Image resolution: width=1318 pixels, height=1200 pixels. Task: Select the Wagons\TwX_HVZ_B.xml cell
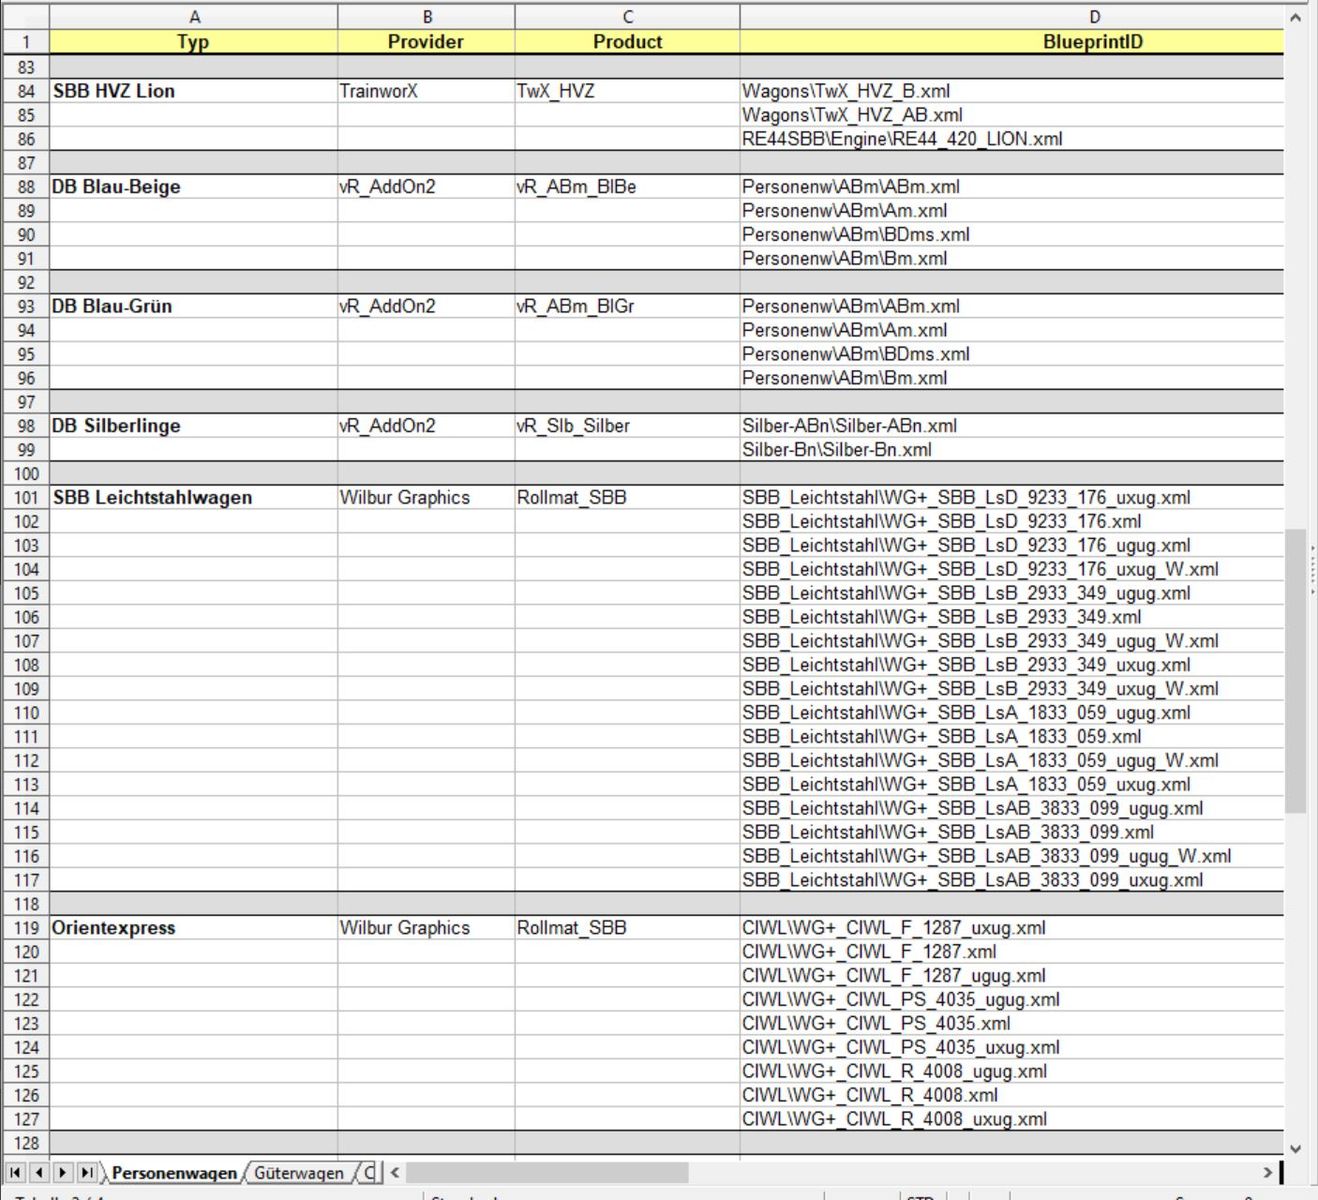[1012, 91]
